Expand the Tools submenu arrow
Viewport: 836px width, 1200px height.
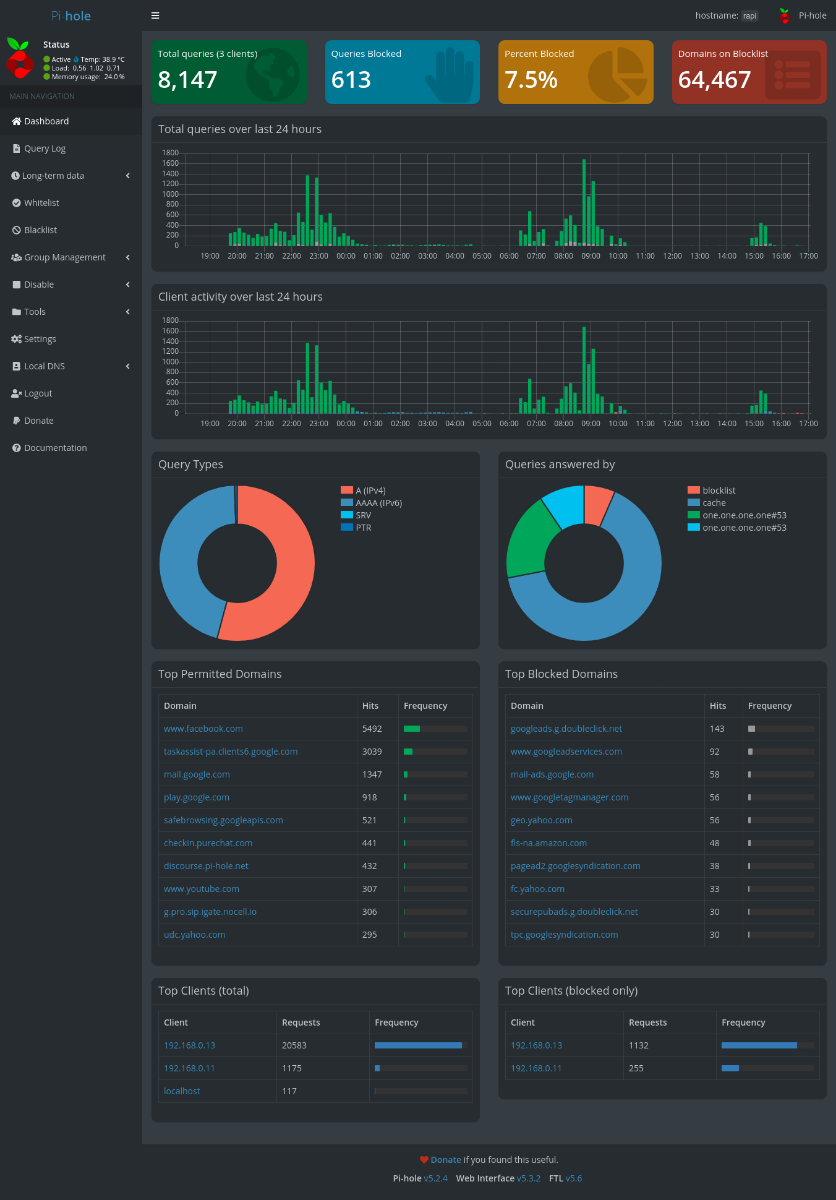pyautogui.click(x=128, y=312)
